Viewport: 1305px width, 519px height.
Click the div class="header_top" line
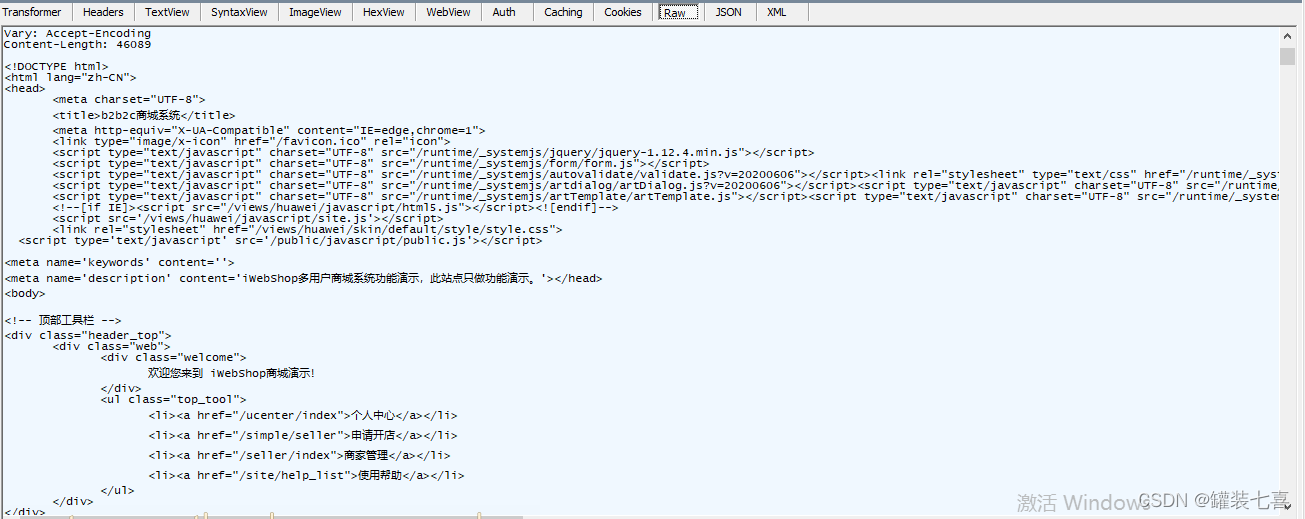[87, 335]
